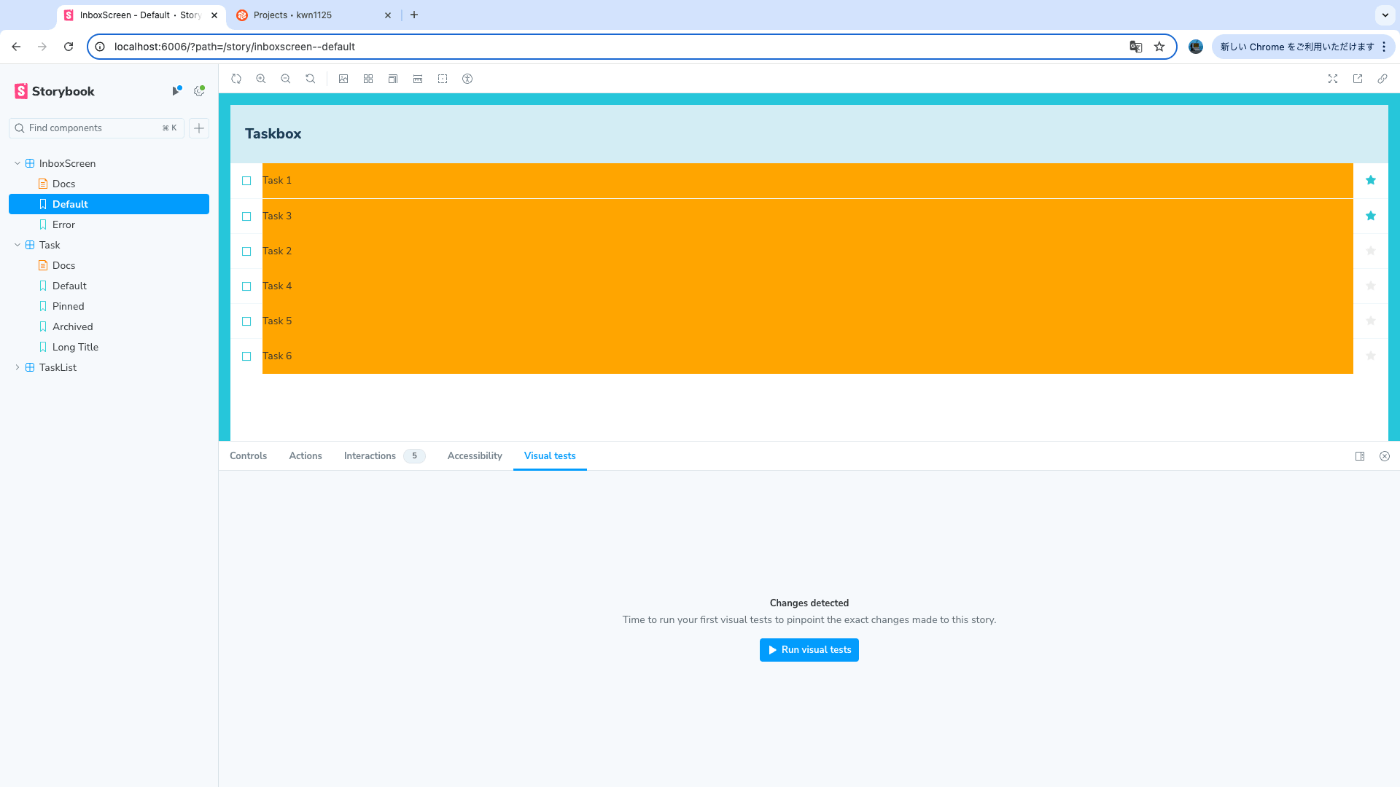Pin star for Task 3
This screenshot has height=787, width=1400.
pos(1371,215)
